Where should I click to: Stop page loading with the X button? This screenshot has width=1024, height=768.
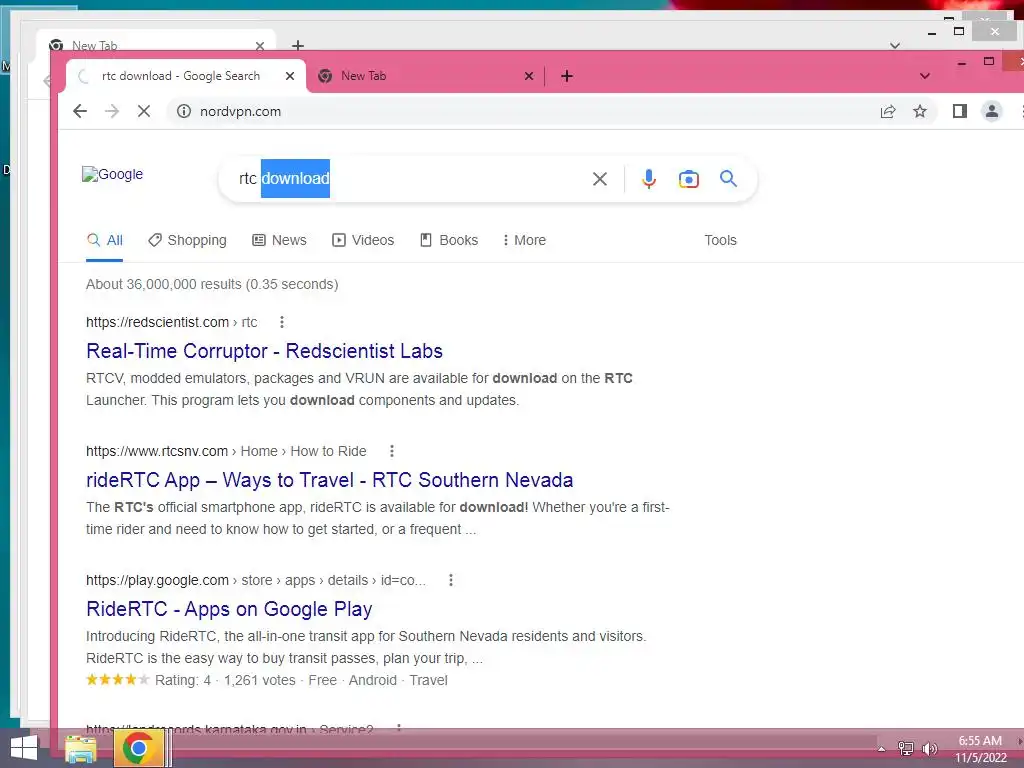[x=144, y=111]
